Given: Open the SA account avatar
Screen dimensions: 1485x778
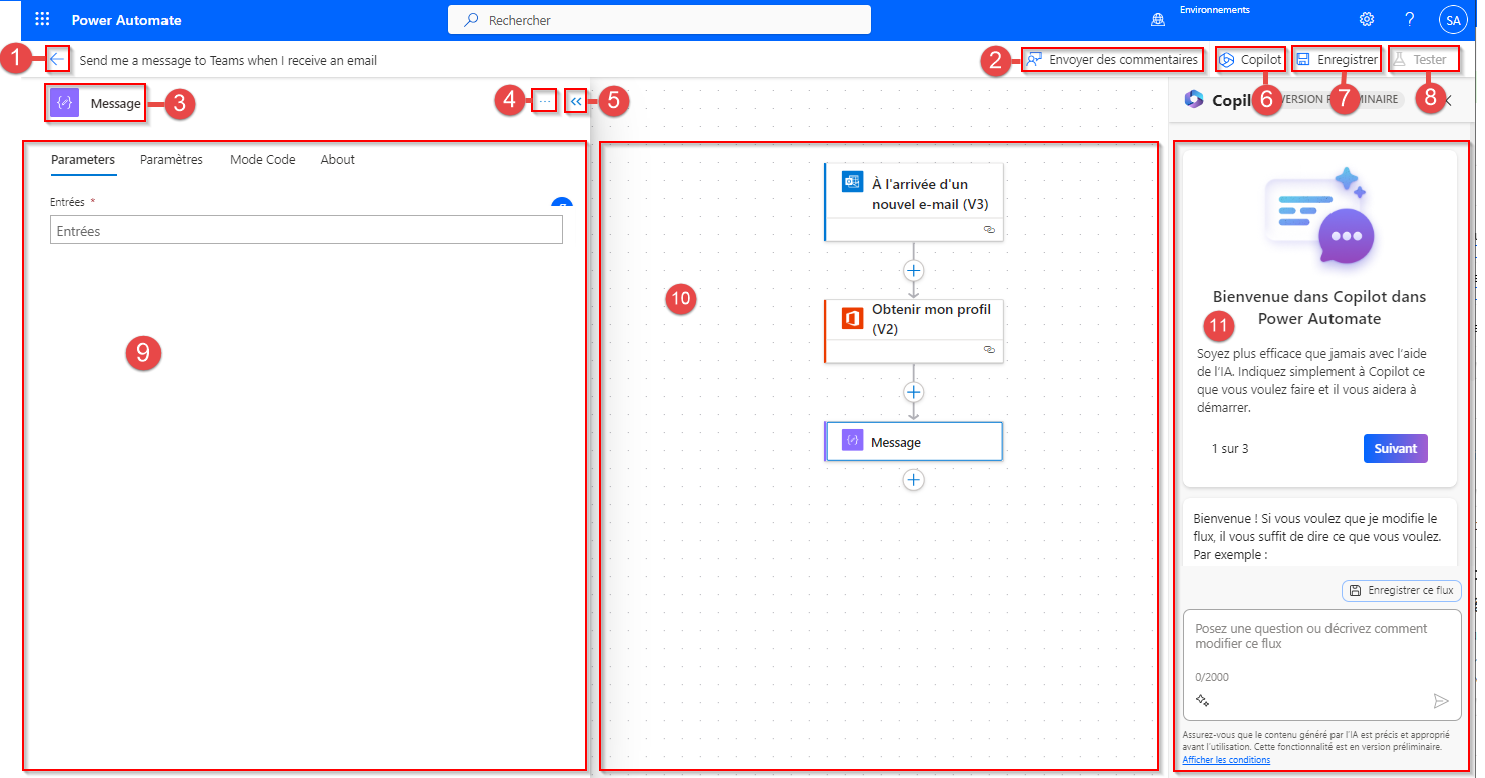Looking at the screenshot, I should coord(1453,20).
